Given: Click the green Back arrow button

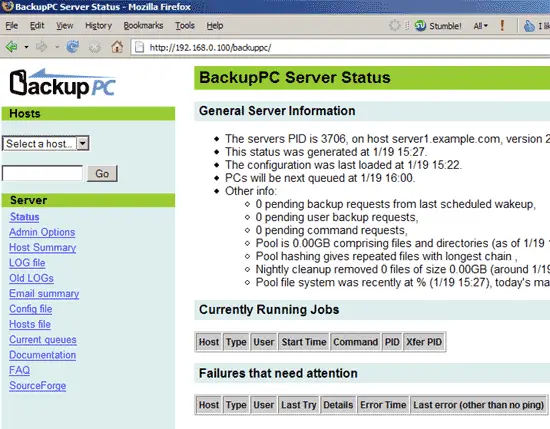Looking at the screenshot, I should (12, 47).
